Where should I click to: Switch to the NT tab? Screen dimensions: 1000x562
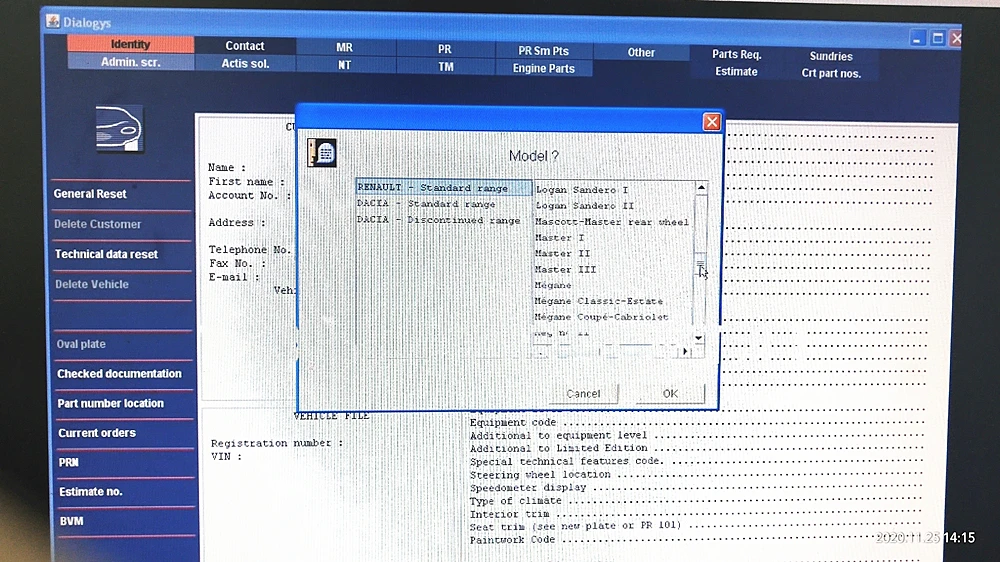point(344,65)
